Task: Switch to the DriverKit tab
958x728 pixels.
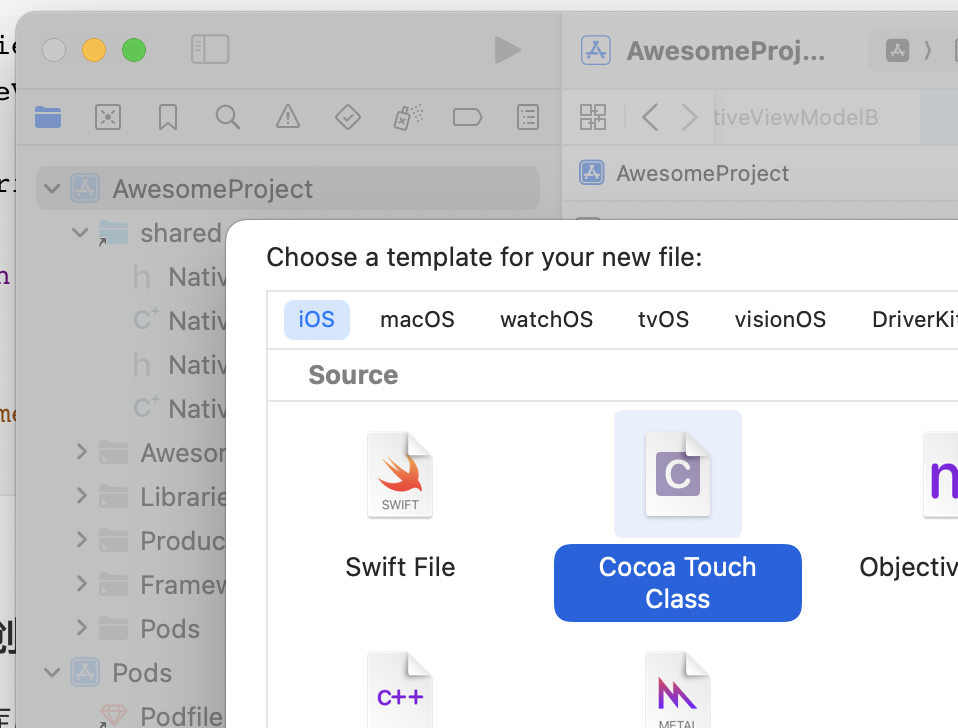Action: (x=915, y=319)
